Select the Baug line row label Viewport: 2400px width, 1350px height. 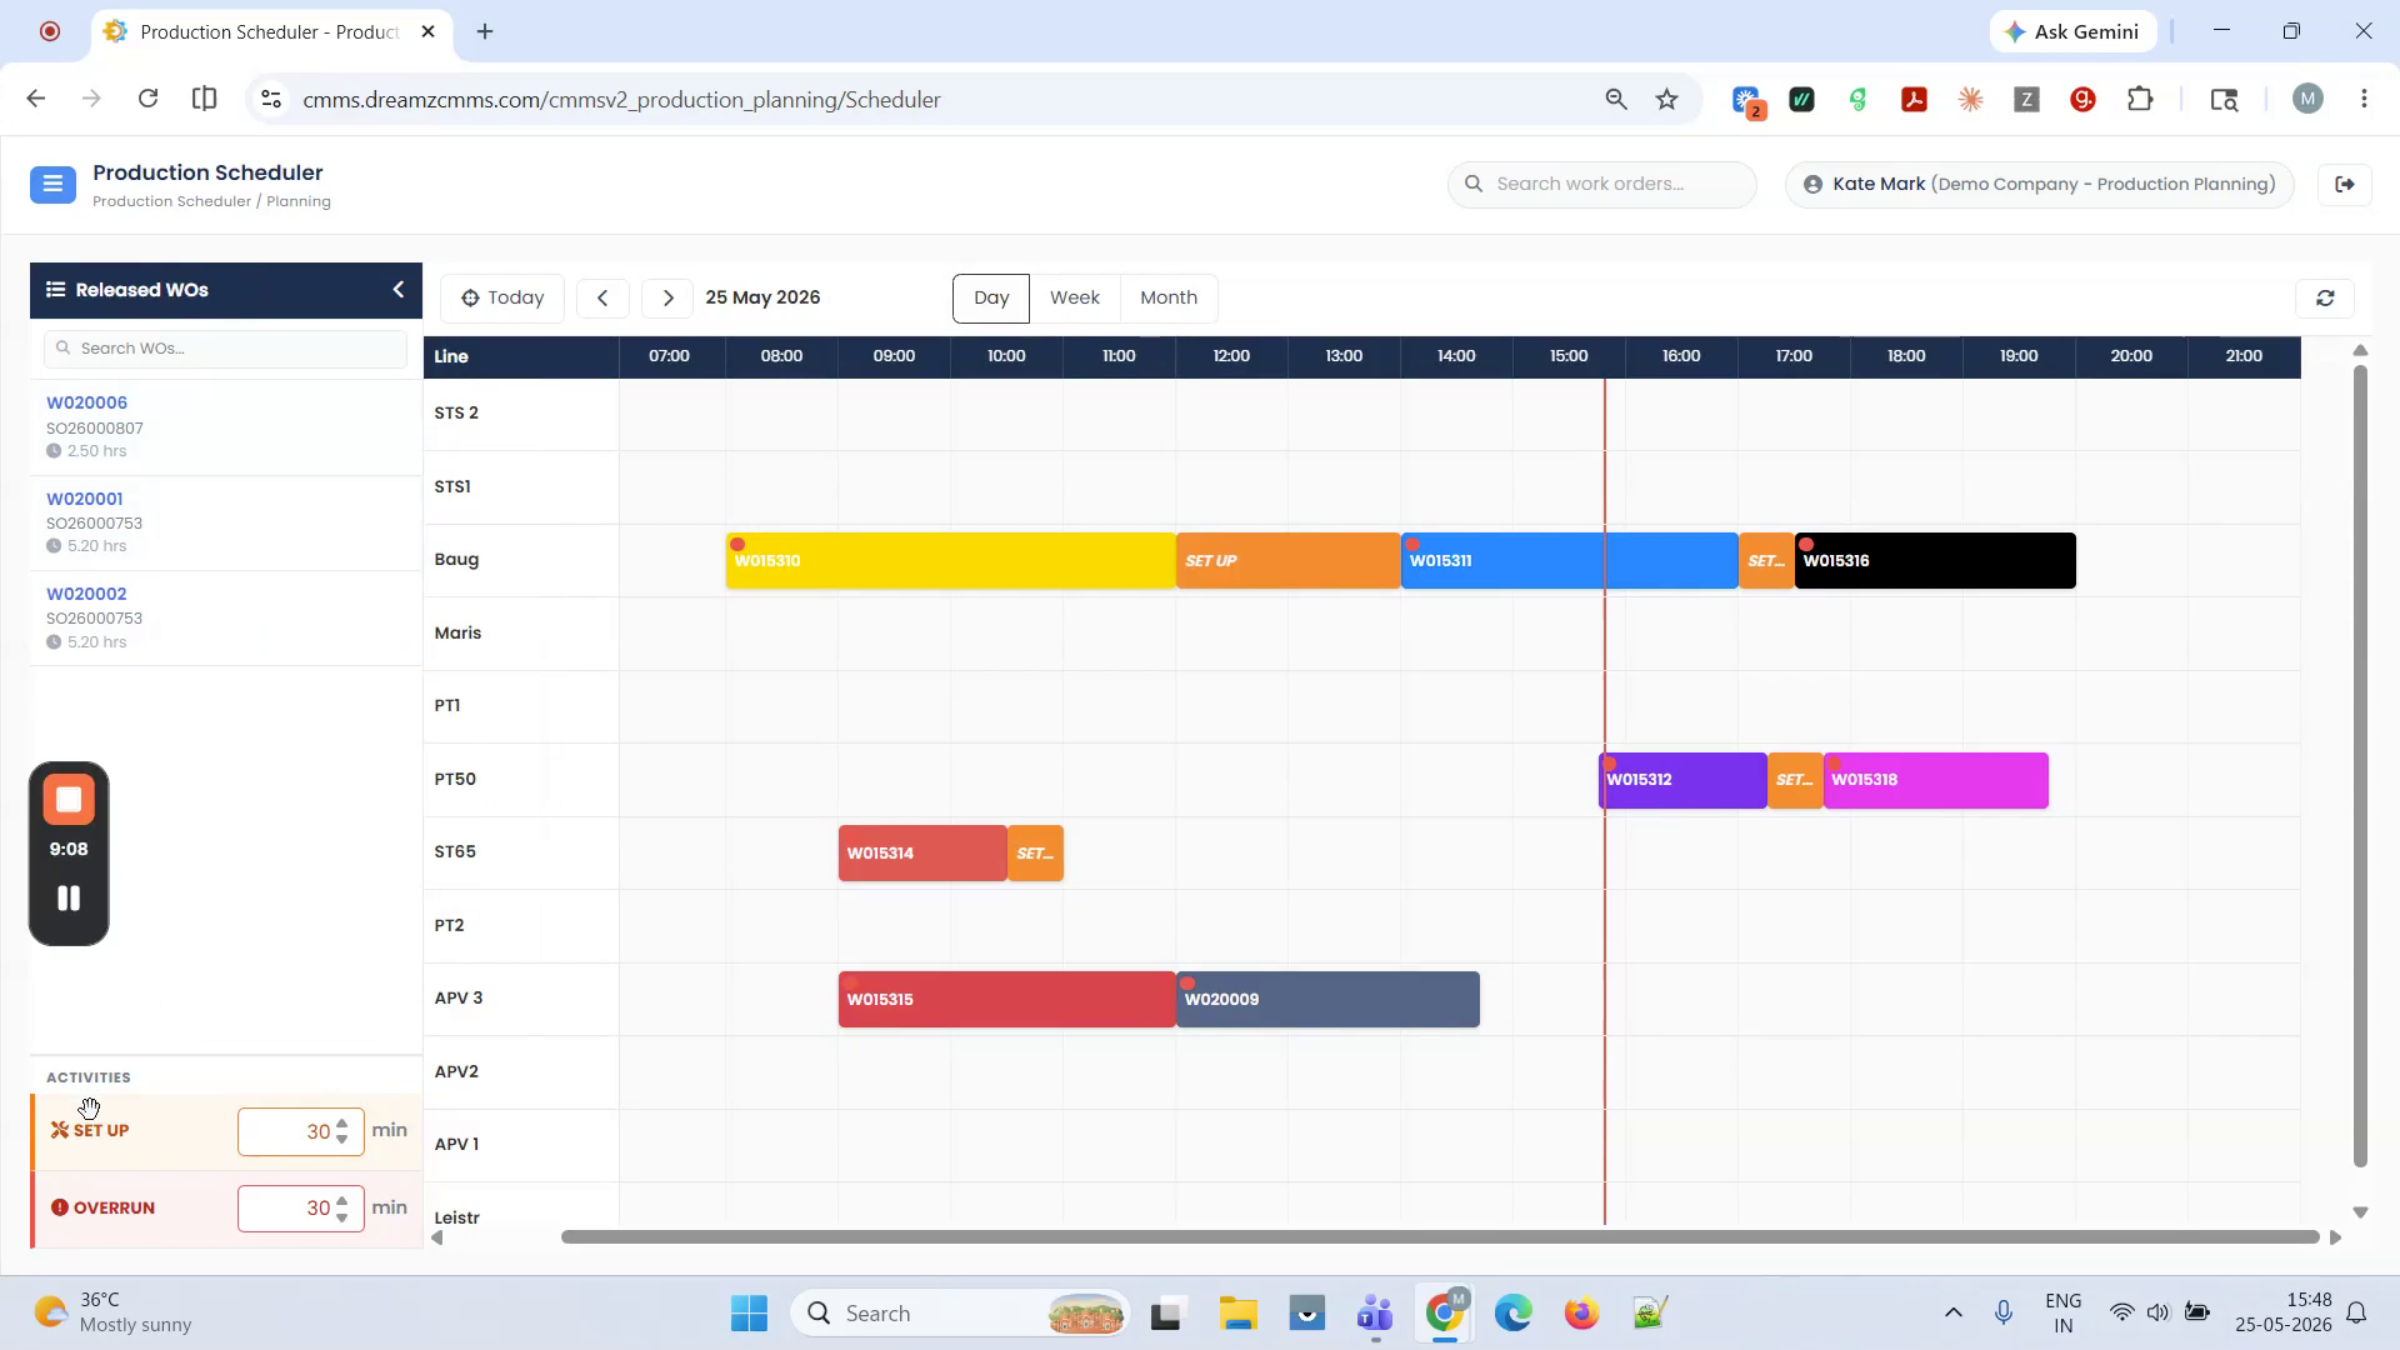point(457,560)
